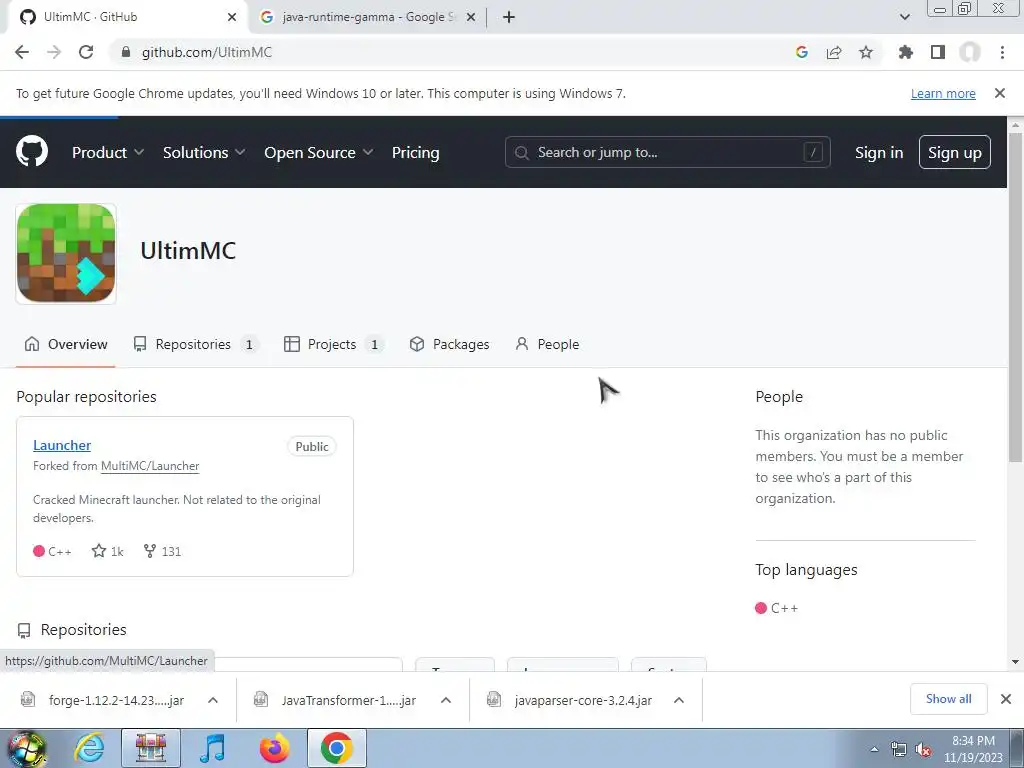Screen dimensions: 1024x768
Task: Open the music note app in the taskbar
Action: [212, 748]
